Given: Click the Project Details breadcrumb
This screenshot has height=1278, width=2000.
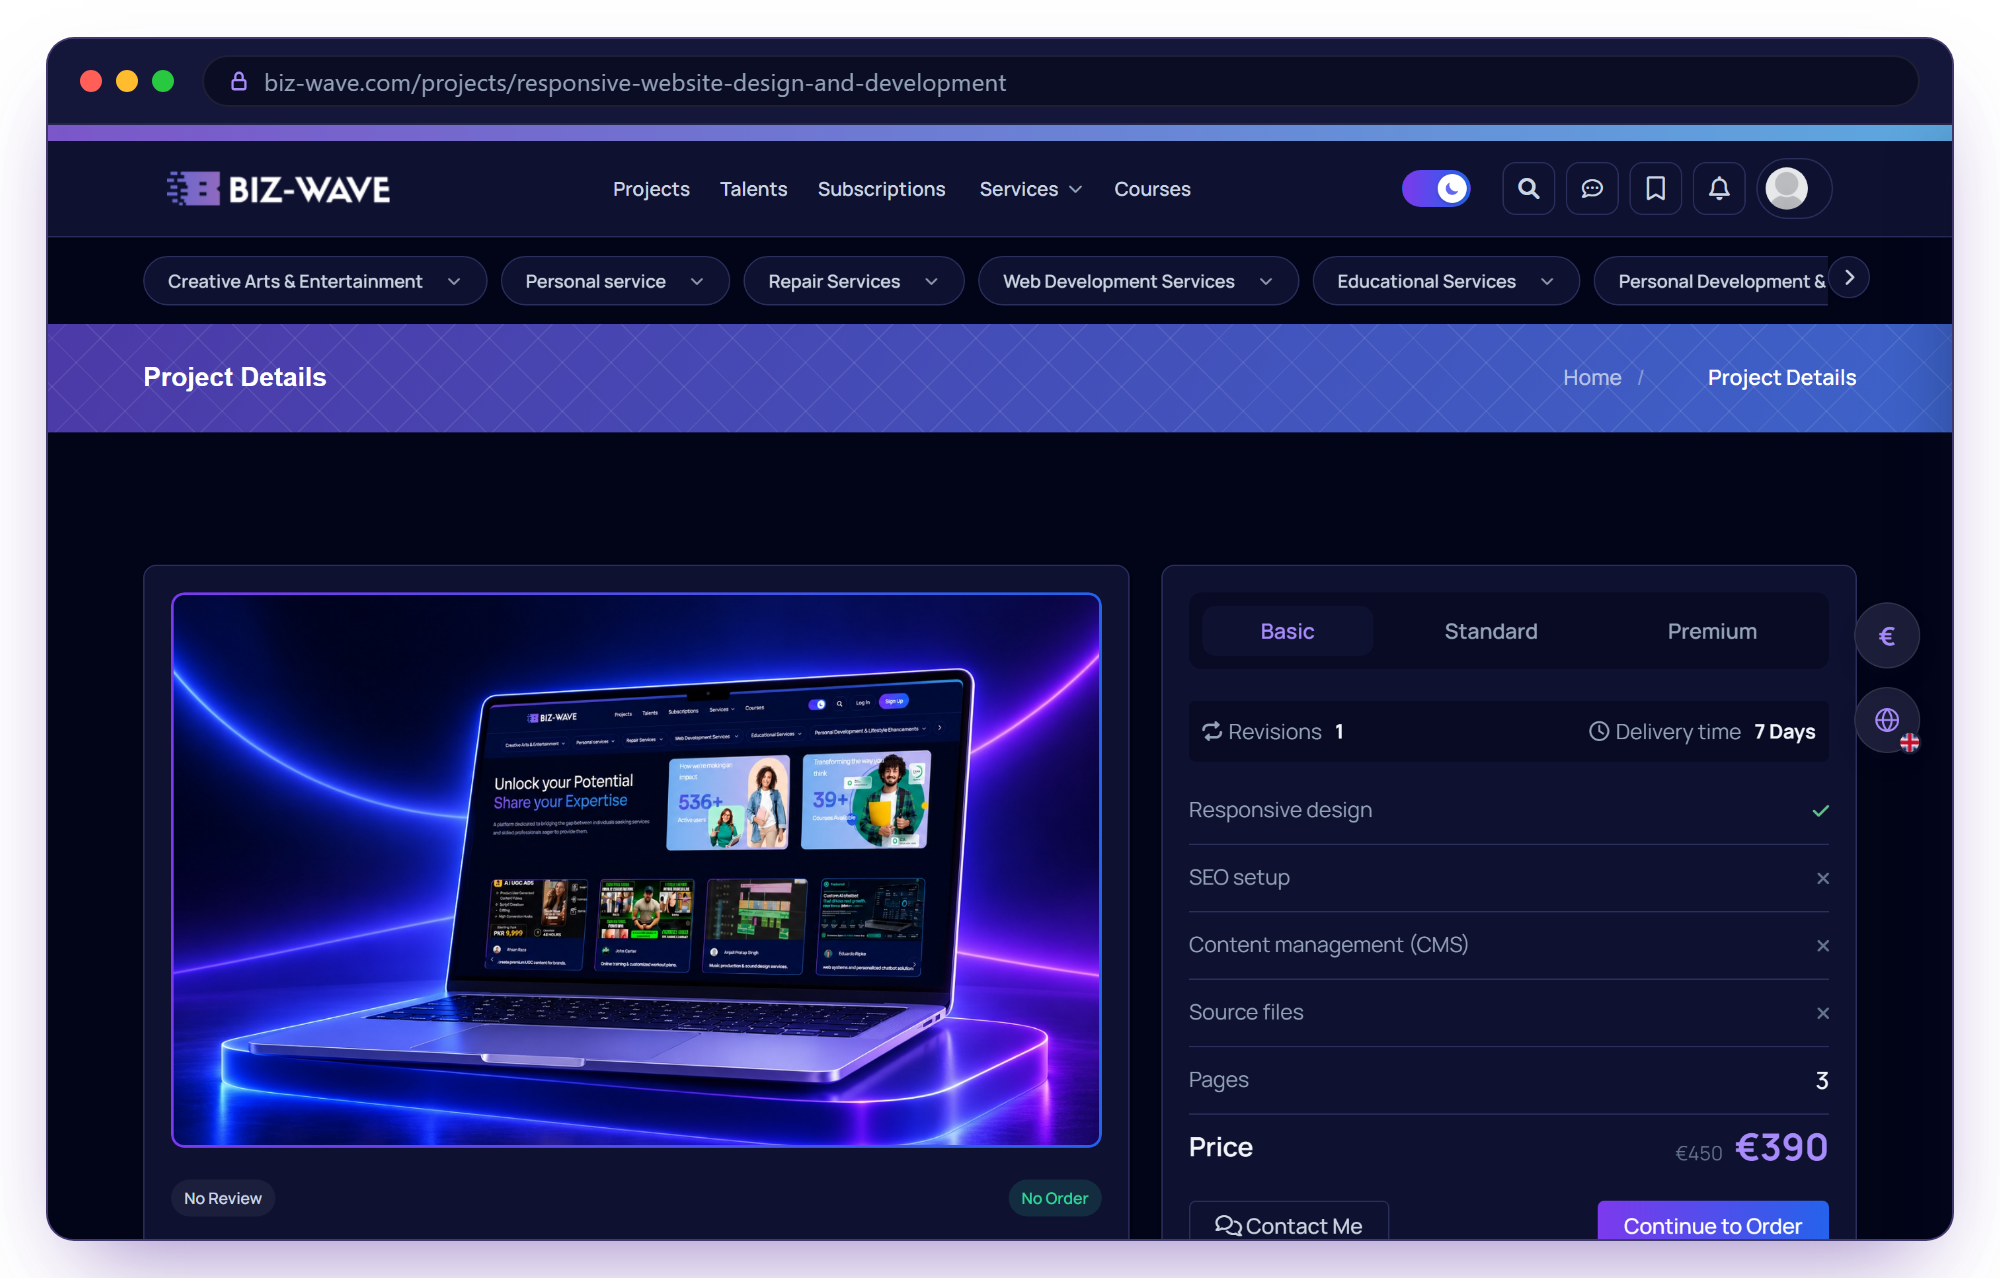Looking at the screenshot, I should 1781,377.
